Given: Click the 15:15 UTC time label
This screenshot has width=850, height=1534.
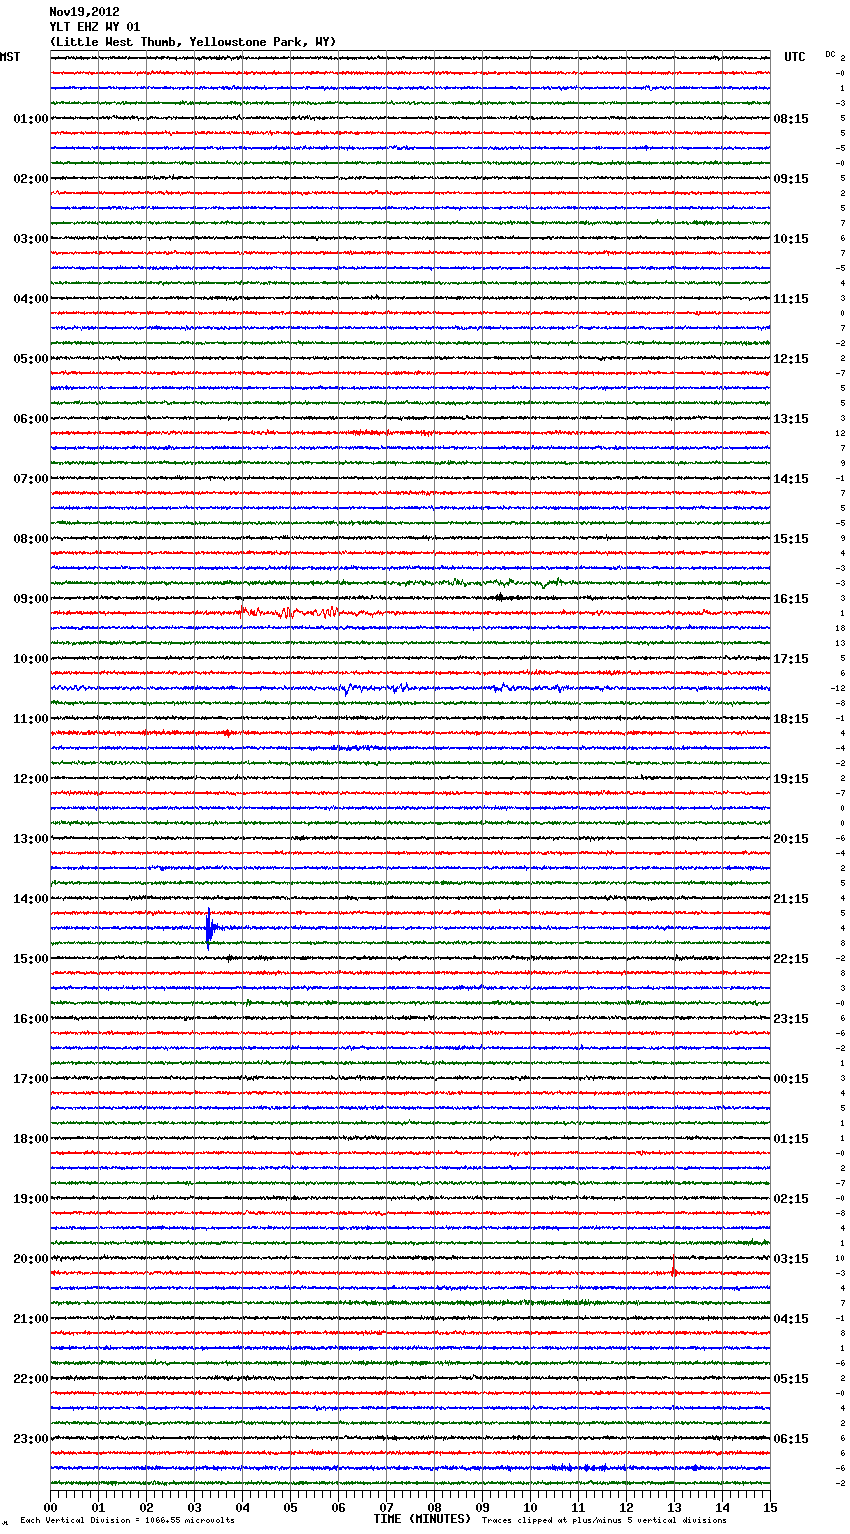Looking at the screenshot, I should (791, 539).
